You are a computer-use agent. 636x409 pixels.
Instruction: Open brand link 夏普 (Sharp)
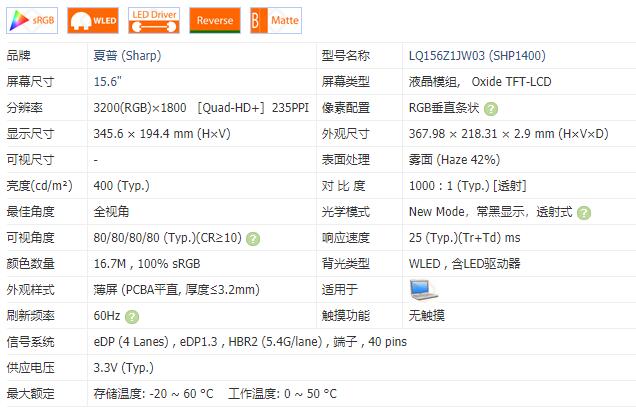(127, 56)
